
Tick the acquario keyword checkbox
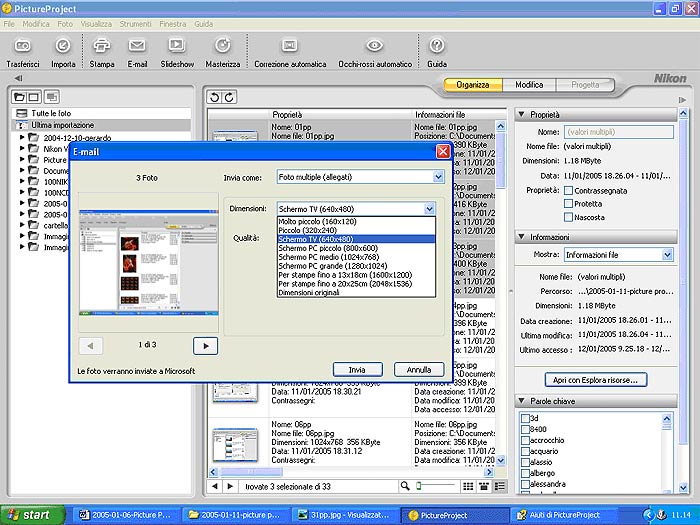[525, 451]
